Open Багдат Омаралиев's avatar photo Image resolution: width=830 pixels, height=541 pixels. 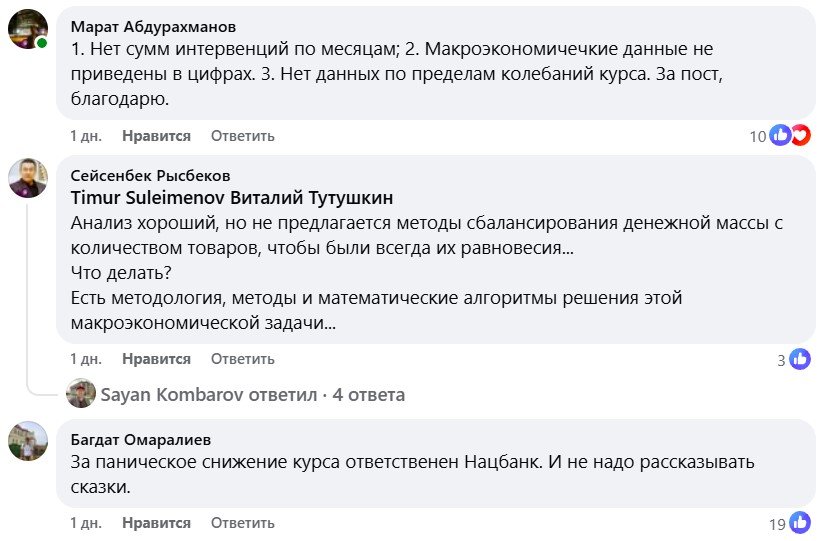pos(28,441)
